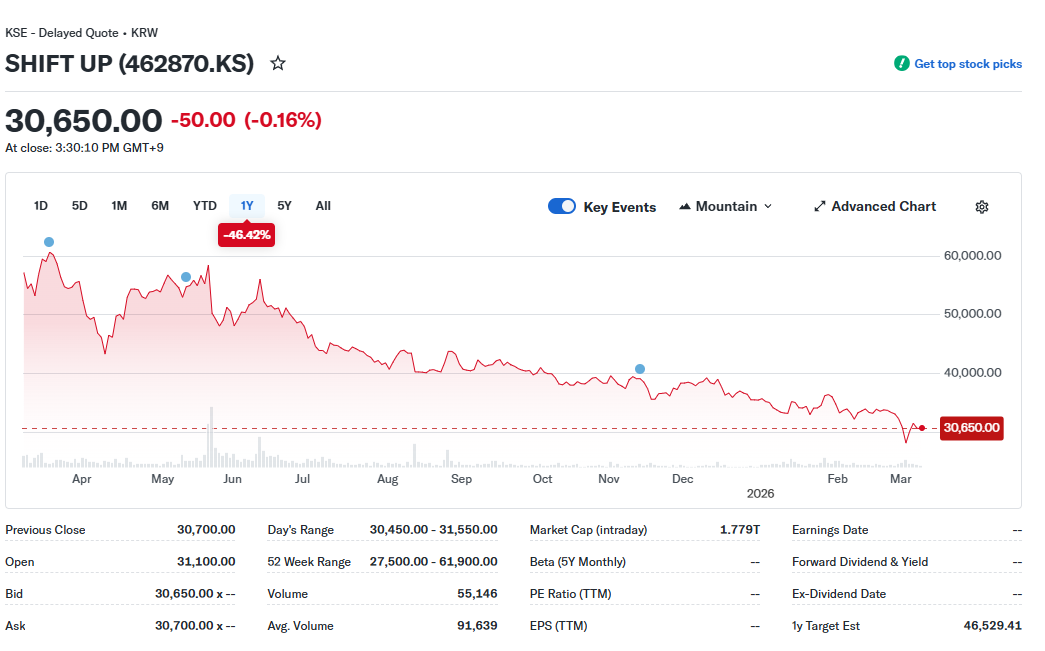
Task: Click 52 Week Range value
Action: (433, 562)
